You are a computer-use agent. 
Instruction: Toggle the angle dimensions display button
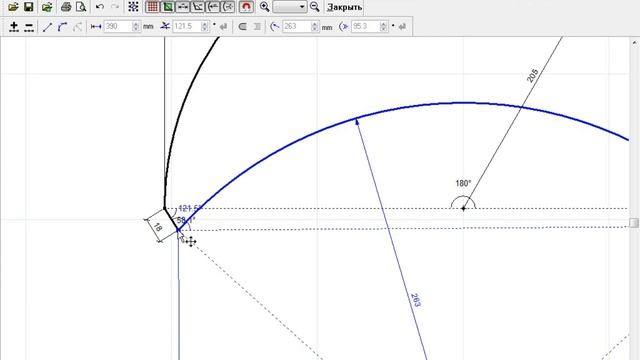[198, 7]
